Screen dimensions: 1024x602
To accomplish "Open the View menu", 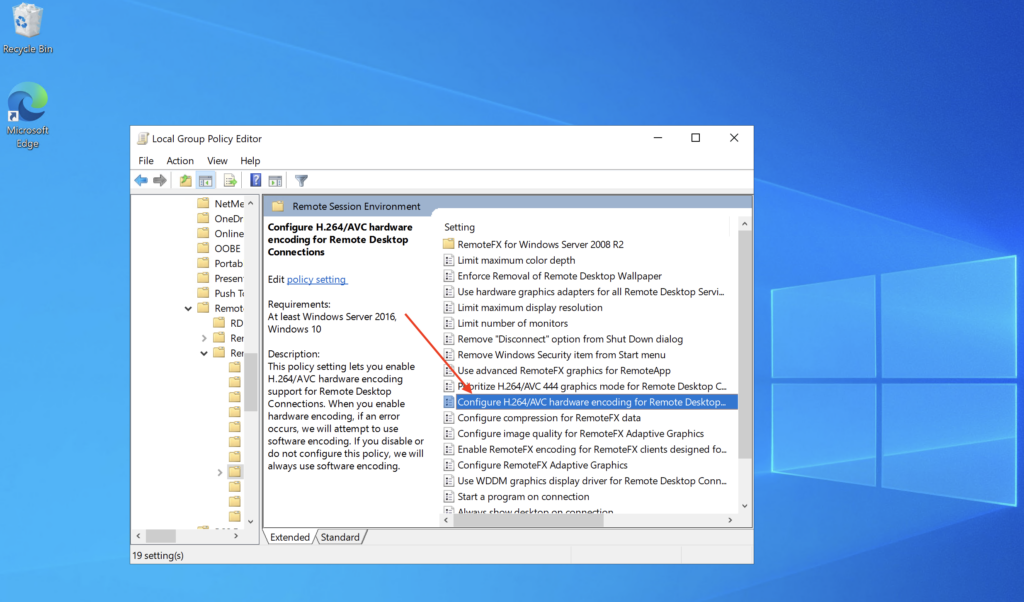I will 217,161.
